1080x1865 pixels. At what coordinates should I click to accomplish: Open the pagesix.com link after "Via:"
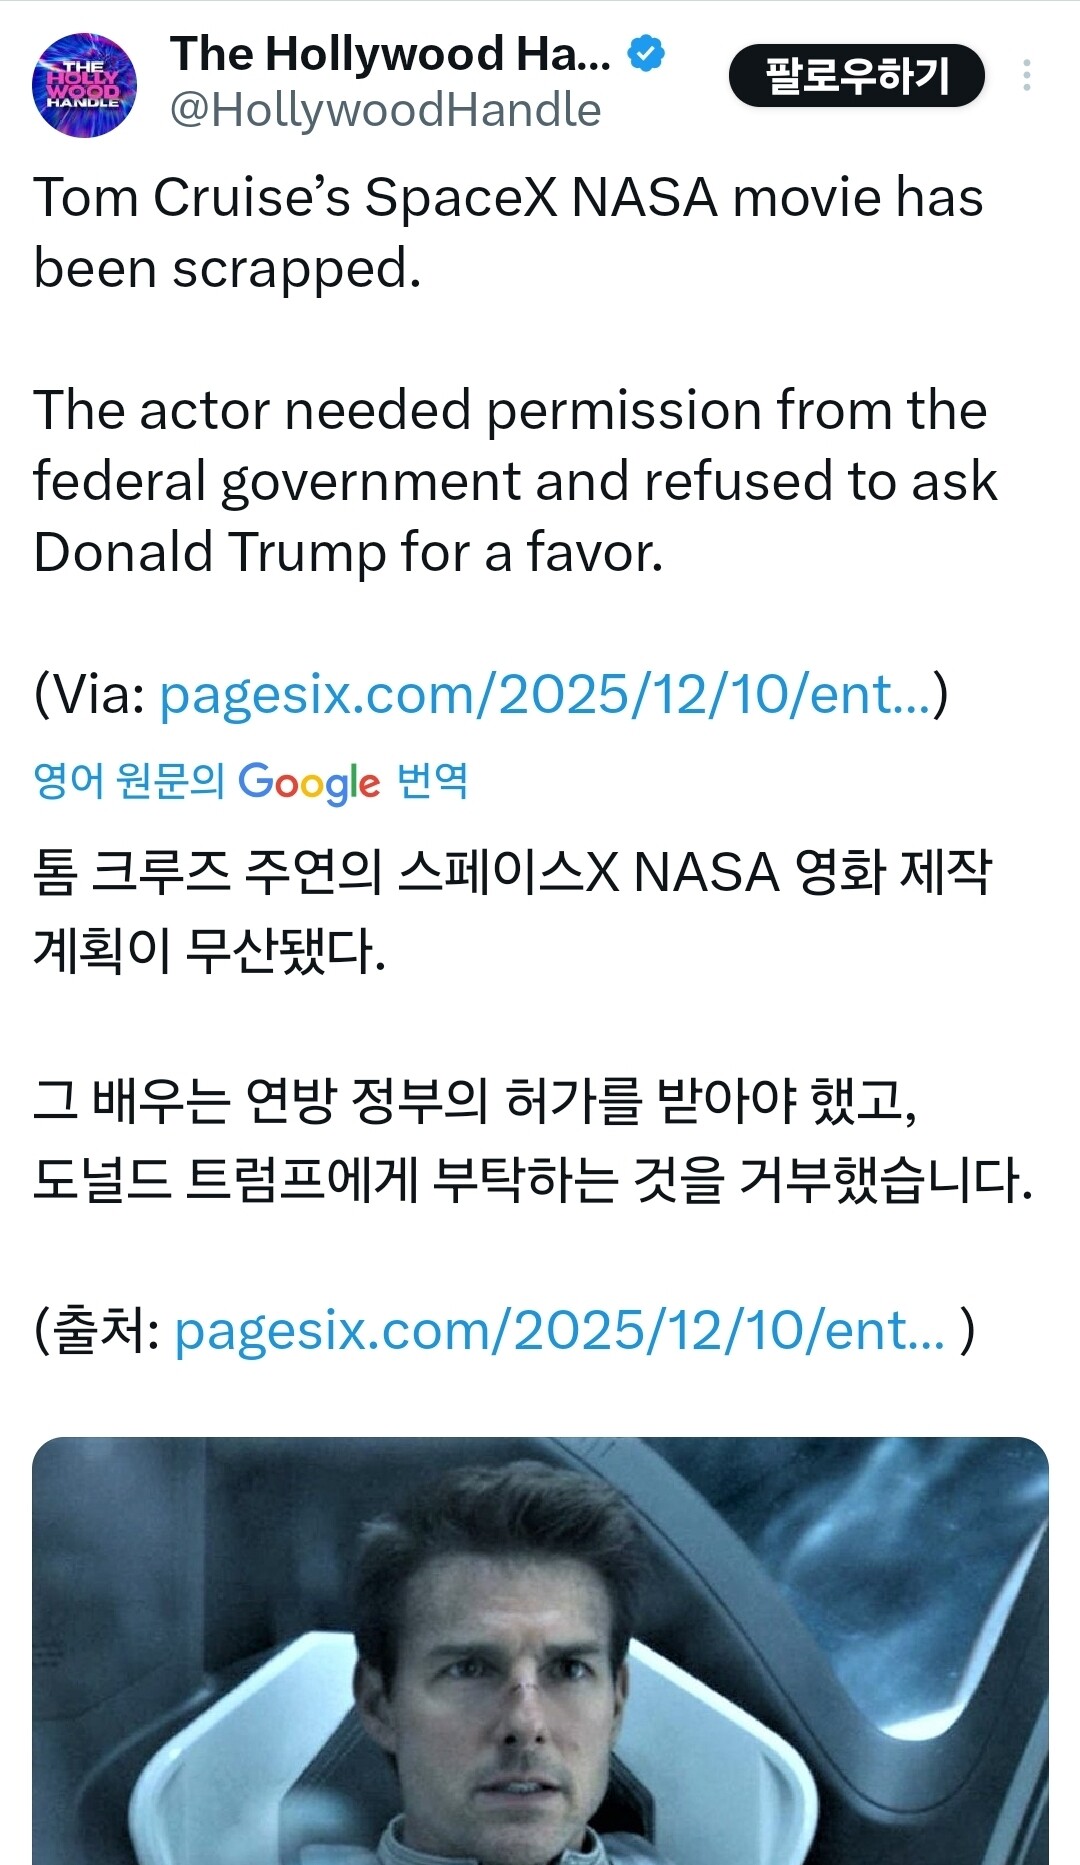[x=545, y=694]
